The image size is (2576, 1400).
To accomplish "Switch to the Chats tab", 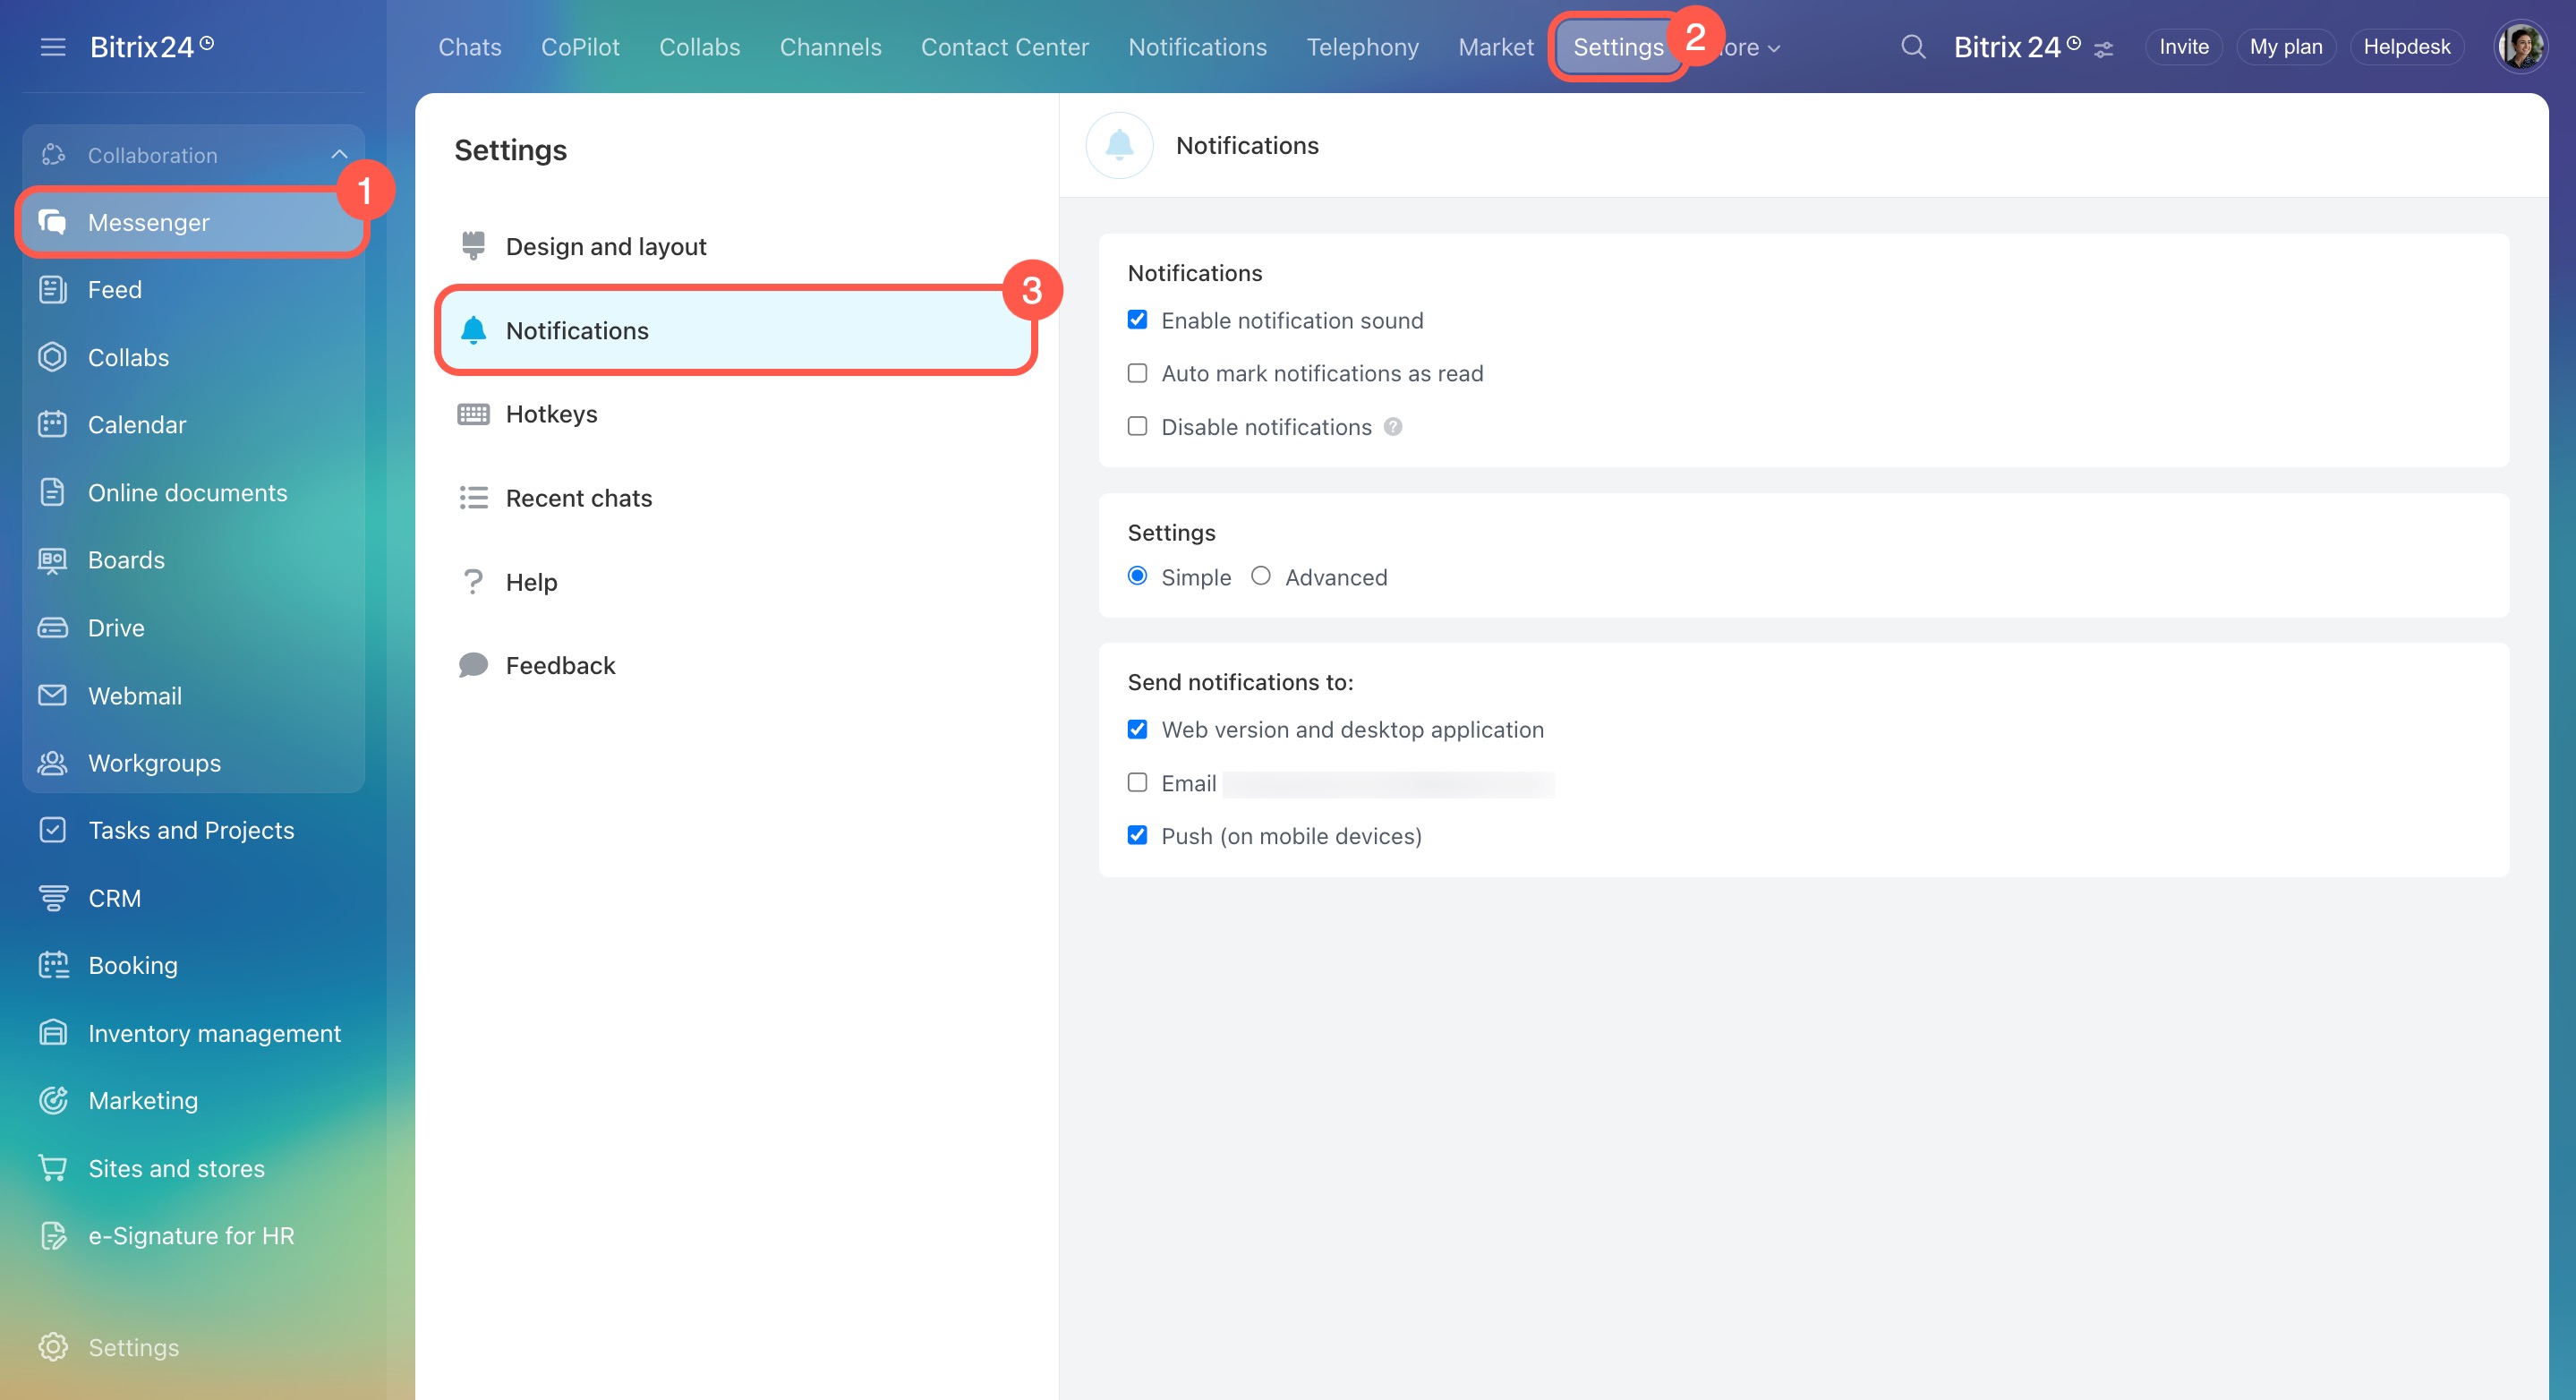I will [x=469, y=47].
